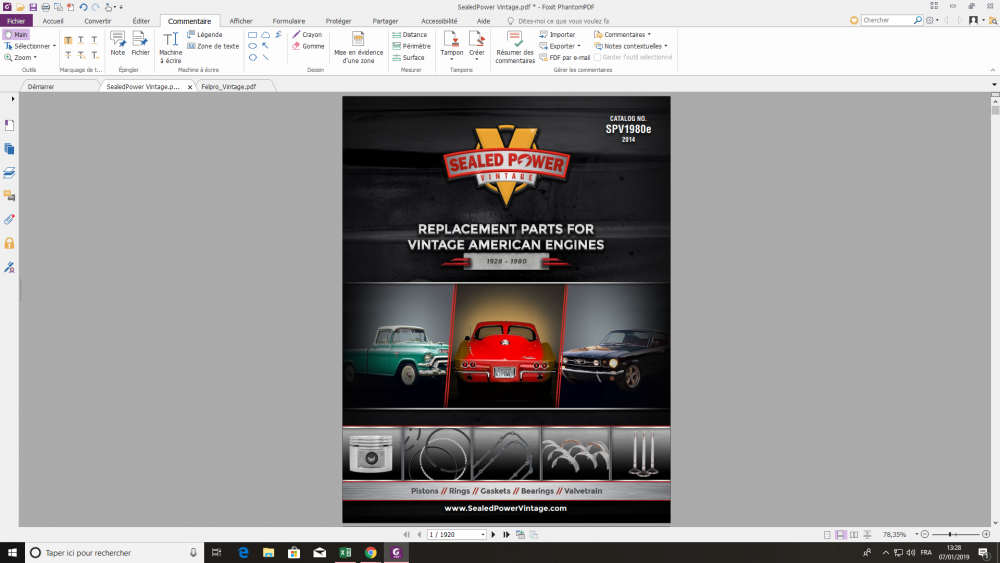1000x563 pixels.
Task: Collapse the ribbon with the chevron
Action: [x=992, y=69]
